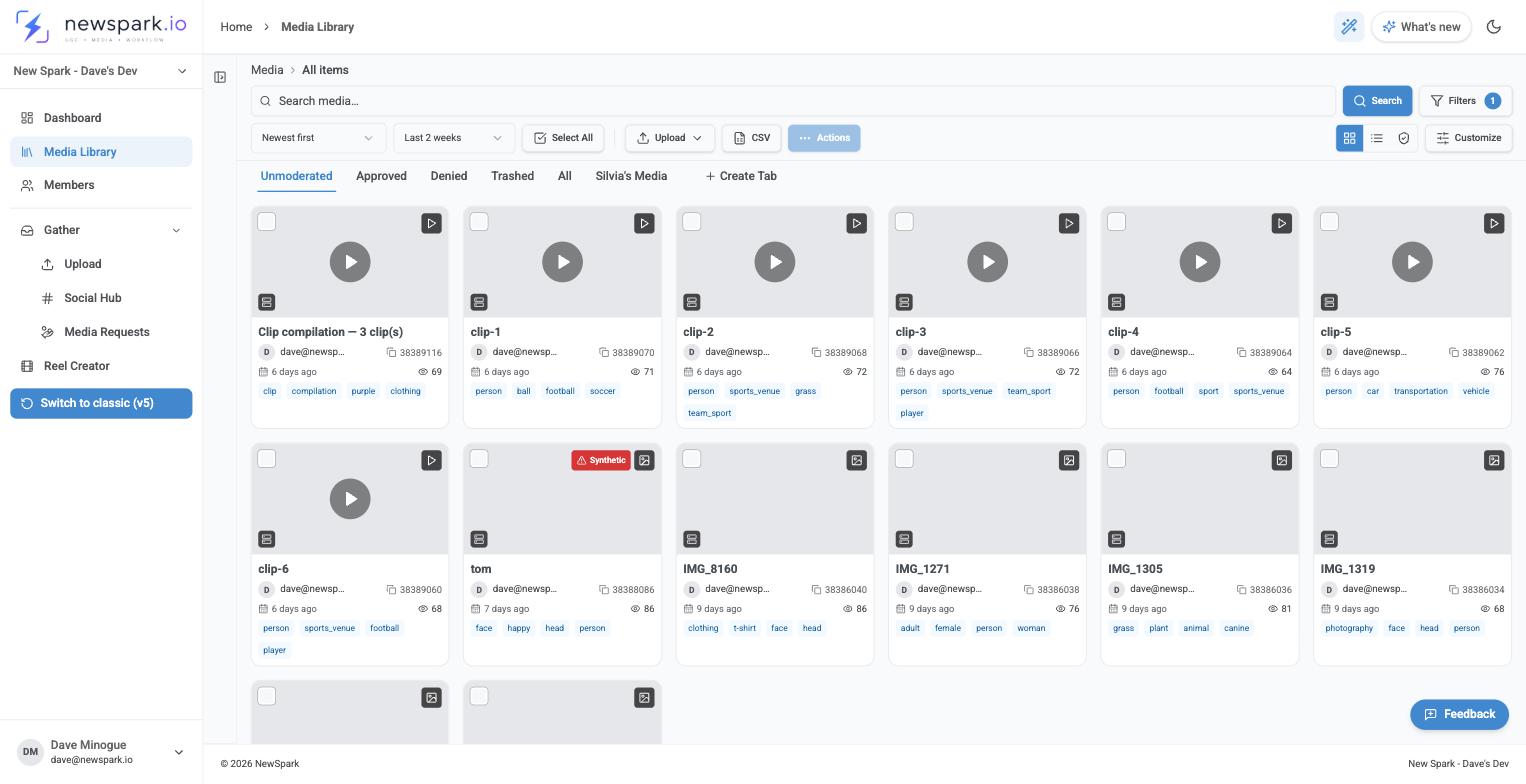Open moderation shield view icon
The image size is (1526, 784).
(x=1404, y=138)
